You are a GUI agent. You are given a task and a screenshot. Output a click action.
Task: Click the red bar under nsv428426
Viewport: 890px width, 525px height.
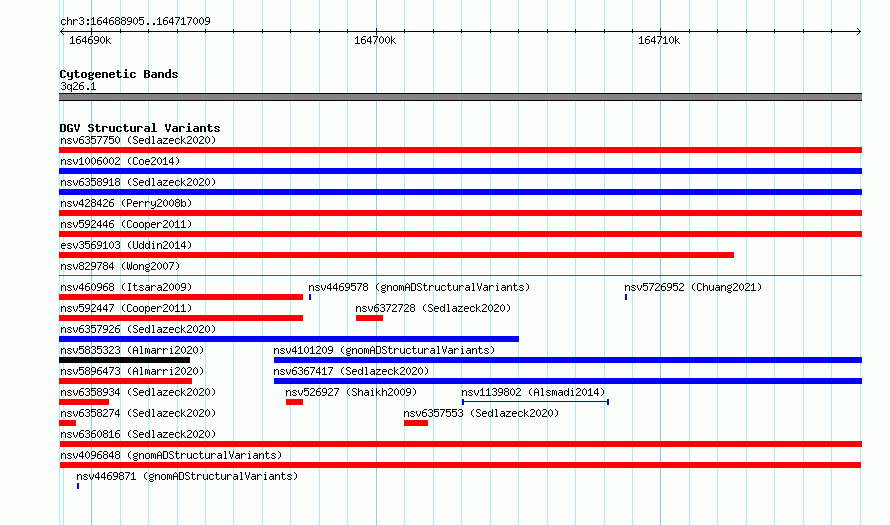coord(460,213)
